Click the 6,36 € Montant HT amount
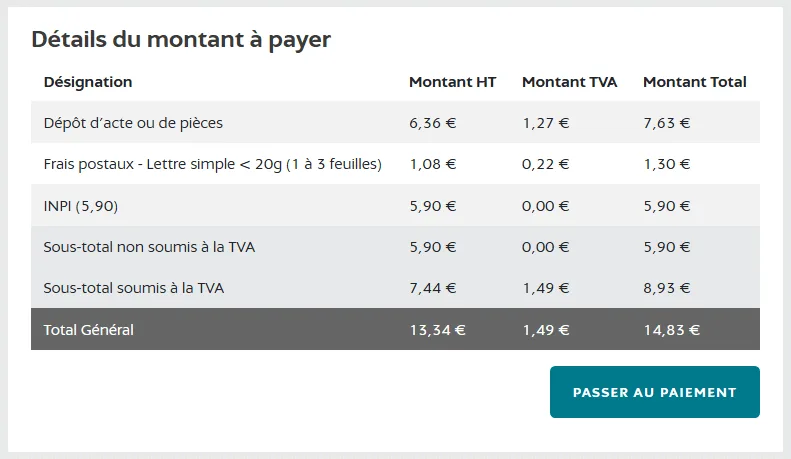This screenshot has width=791, height=459. [432, 124]
